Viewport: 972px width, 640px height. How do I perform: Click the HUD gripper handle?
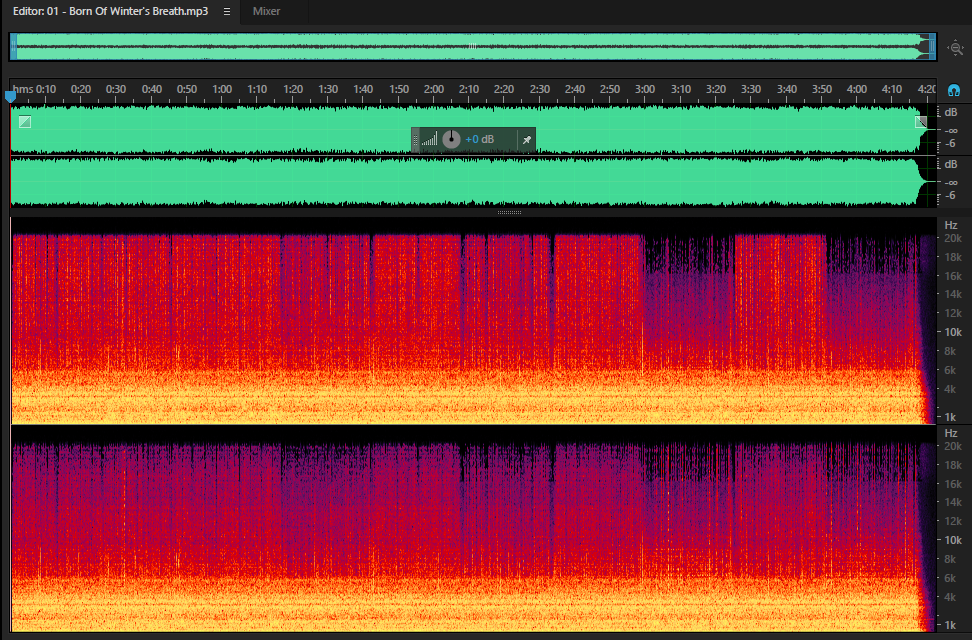(415, 140)
